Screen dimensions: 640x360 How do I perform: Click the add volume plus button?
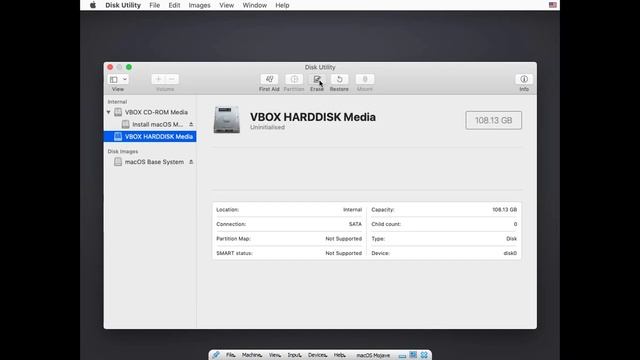pos(158,79)
